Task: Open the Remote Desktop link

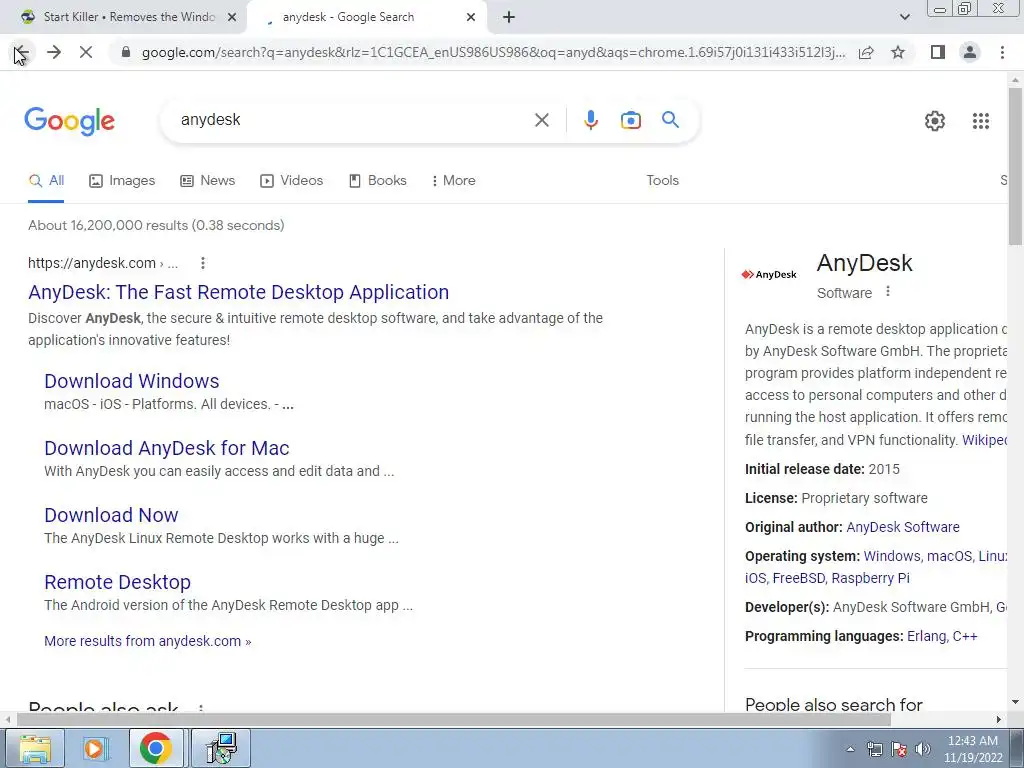Action: pos(118,582)
